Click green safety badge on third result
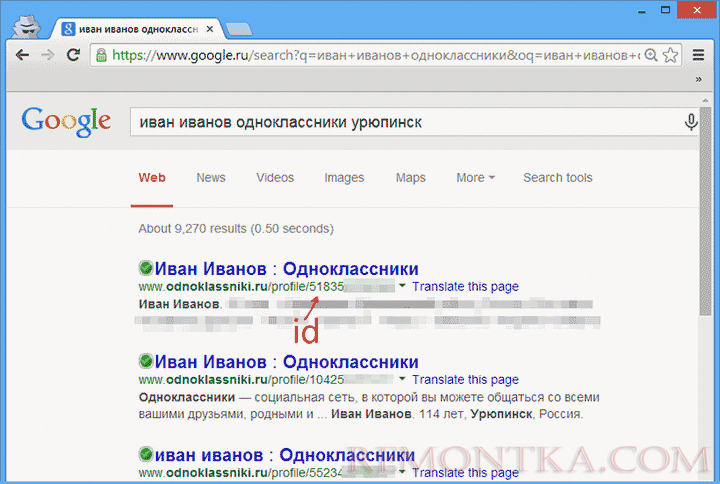This screenshot has height=484, width=720. click(146, 454)
